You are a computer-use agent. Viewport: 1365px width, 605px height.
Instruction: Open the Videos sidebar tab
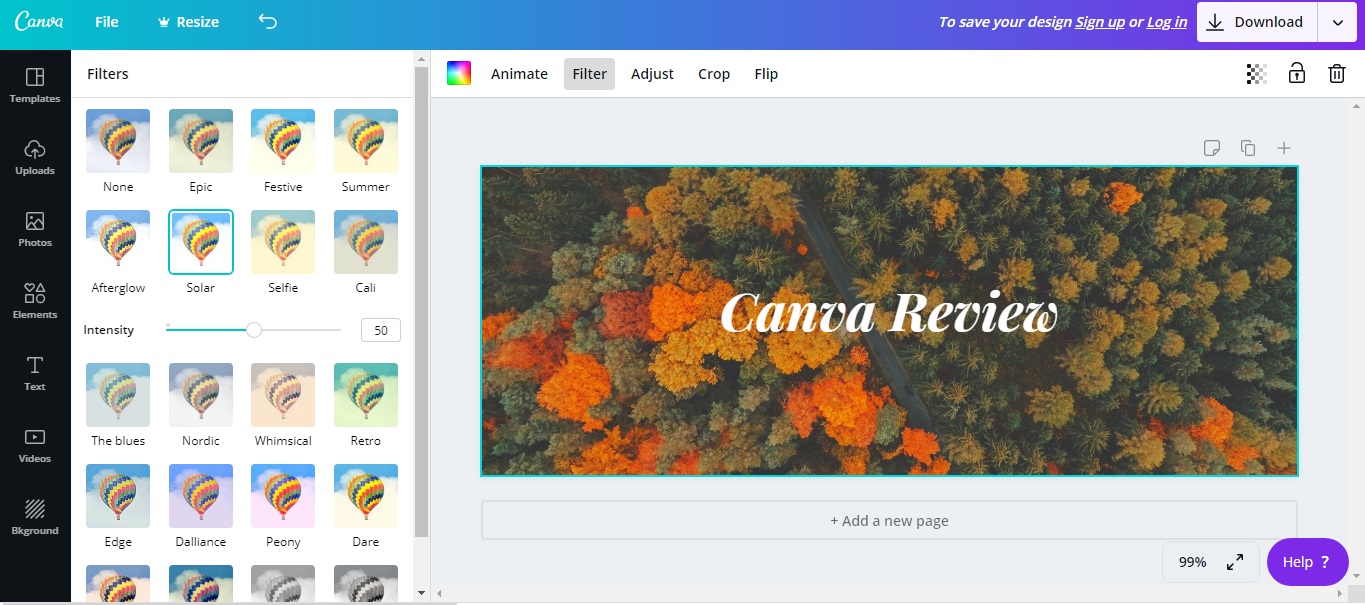35,446
